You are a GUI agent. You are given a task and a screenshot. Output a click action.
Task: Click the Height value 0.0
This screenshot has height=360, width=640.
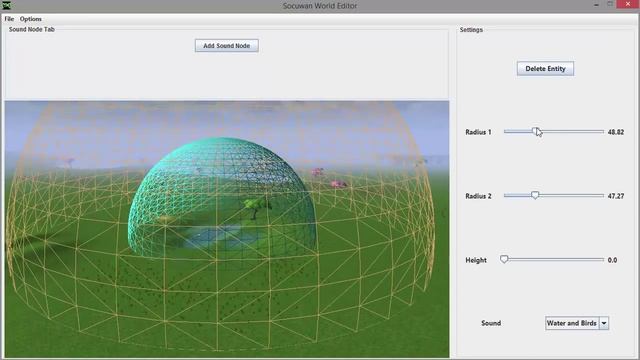coord(612,260)
